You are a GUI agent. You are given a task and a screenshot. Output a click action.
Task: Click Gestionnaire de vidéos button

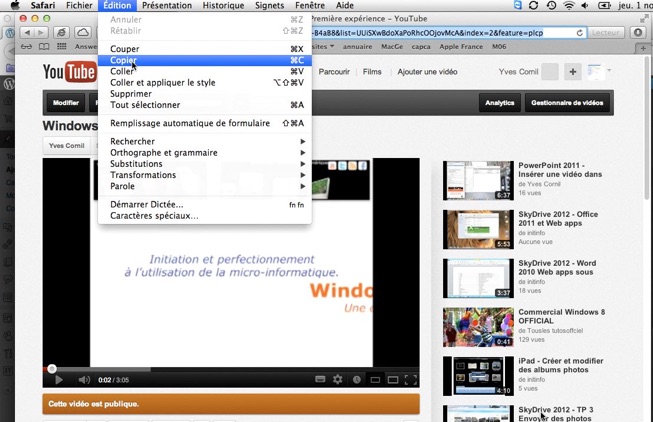point(567,103)
